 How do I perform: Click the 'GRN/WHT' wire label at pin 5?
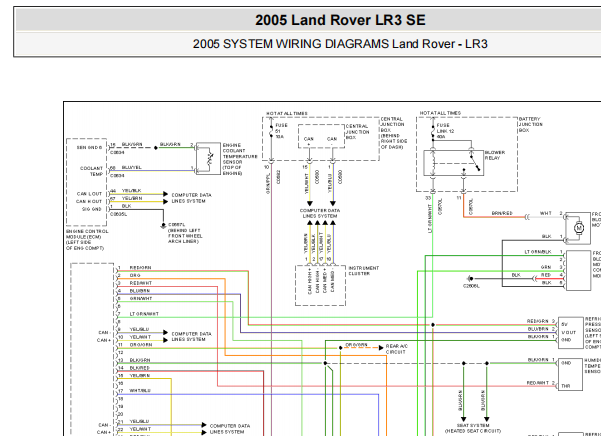(x=141, y=298)
